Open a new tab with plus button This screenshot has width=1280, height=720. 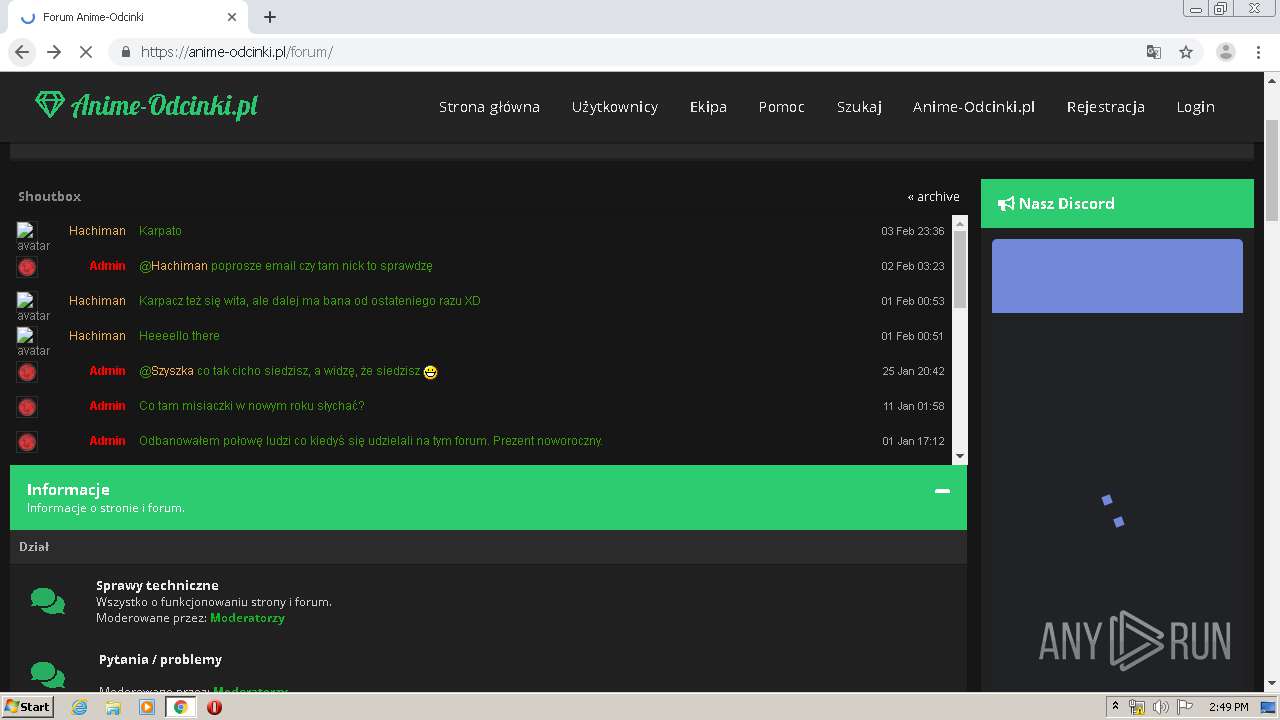270,17
